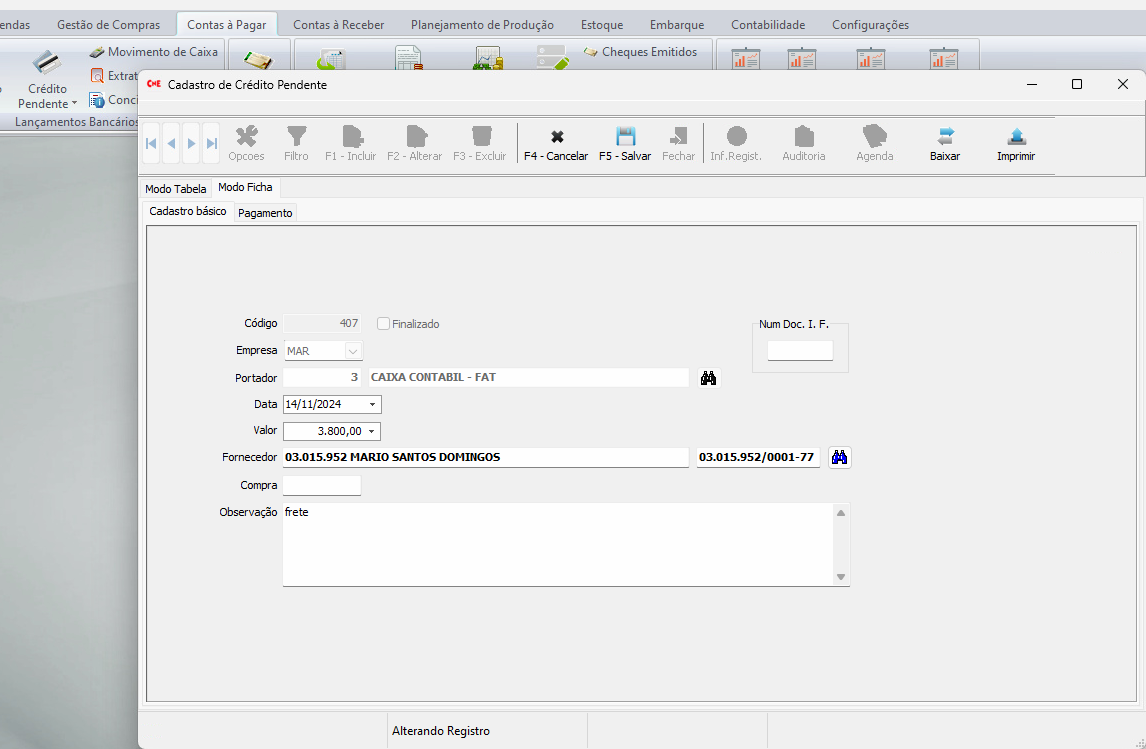Screen dimensions: 1146x749
Task: Open the Valor field dropdown arrow
Action: [x=372, y=431]
